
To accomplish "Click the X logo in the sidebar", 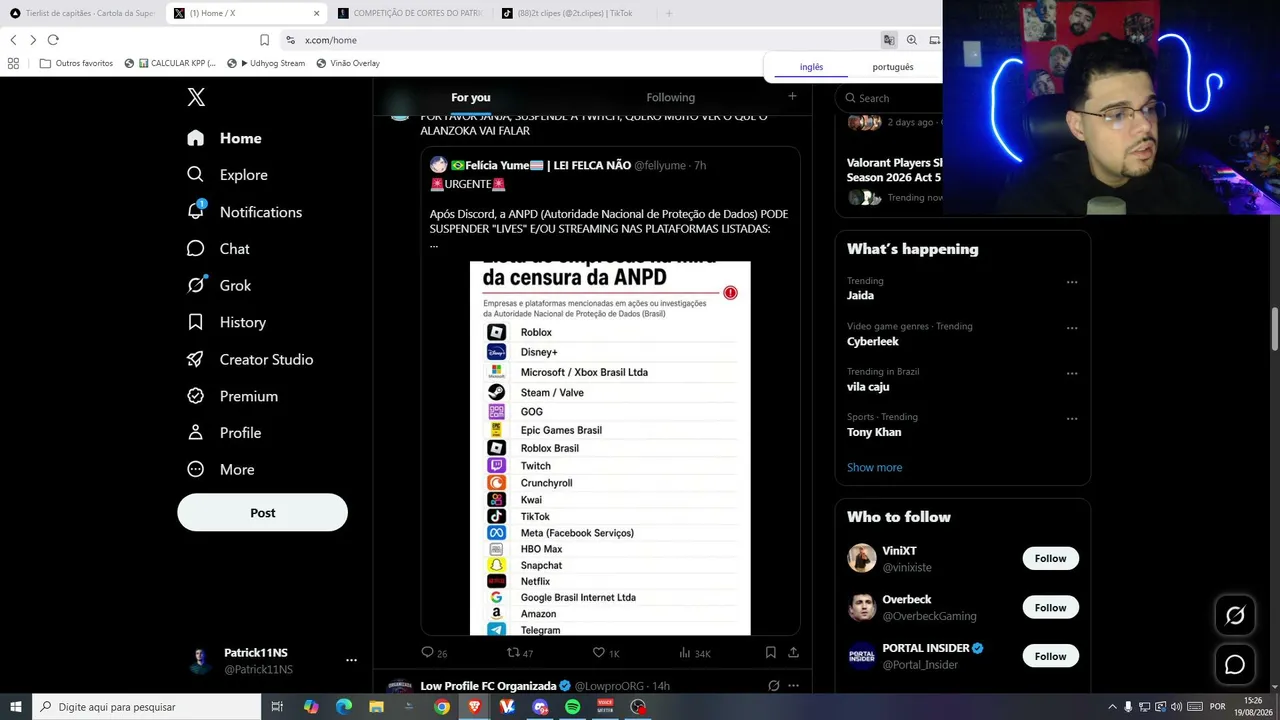I will pyautogui.click(x=196, y=97).
